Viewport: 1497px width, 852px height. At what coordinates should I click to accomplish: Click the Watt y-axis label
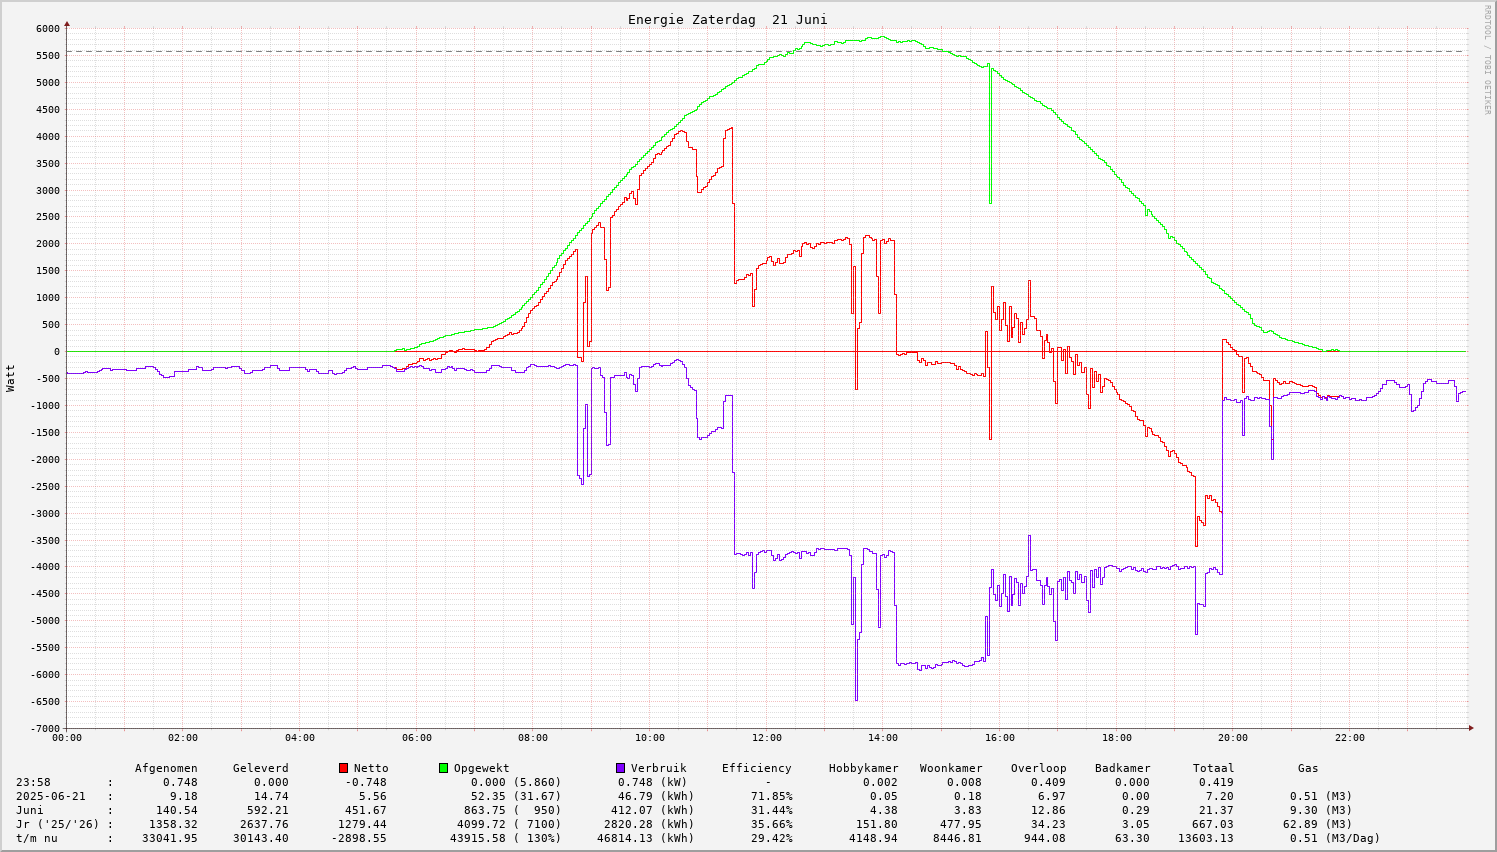coord(11,377)
